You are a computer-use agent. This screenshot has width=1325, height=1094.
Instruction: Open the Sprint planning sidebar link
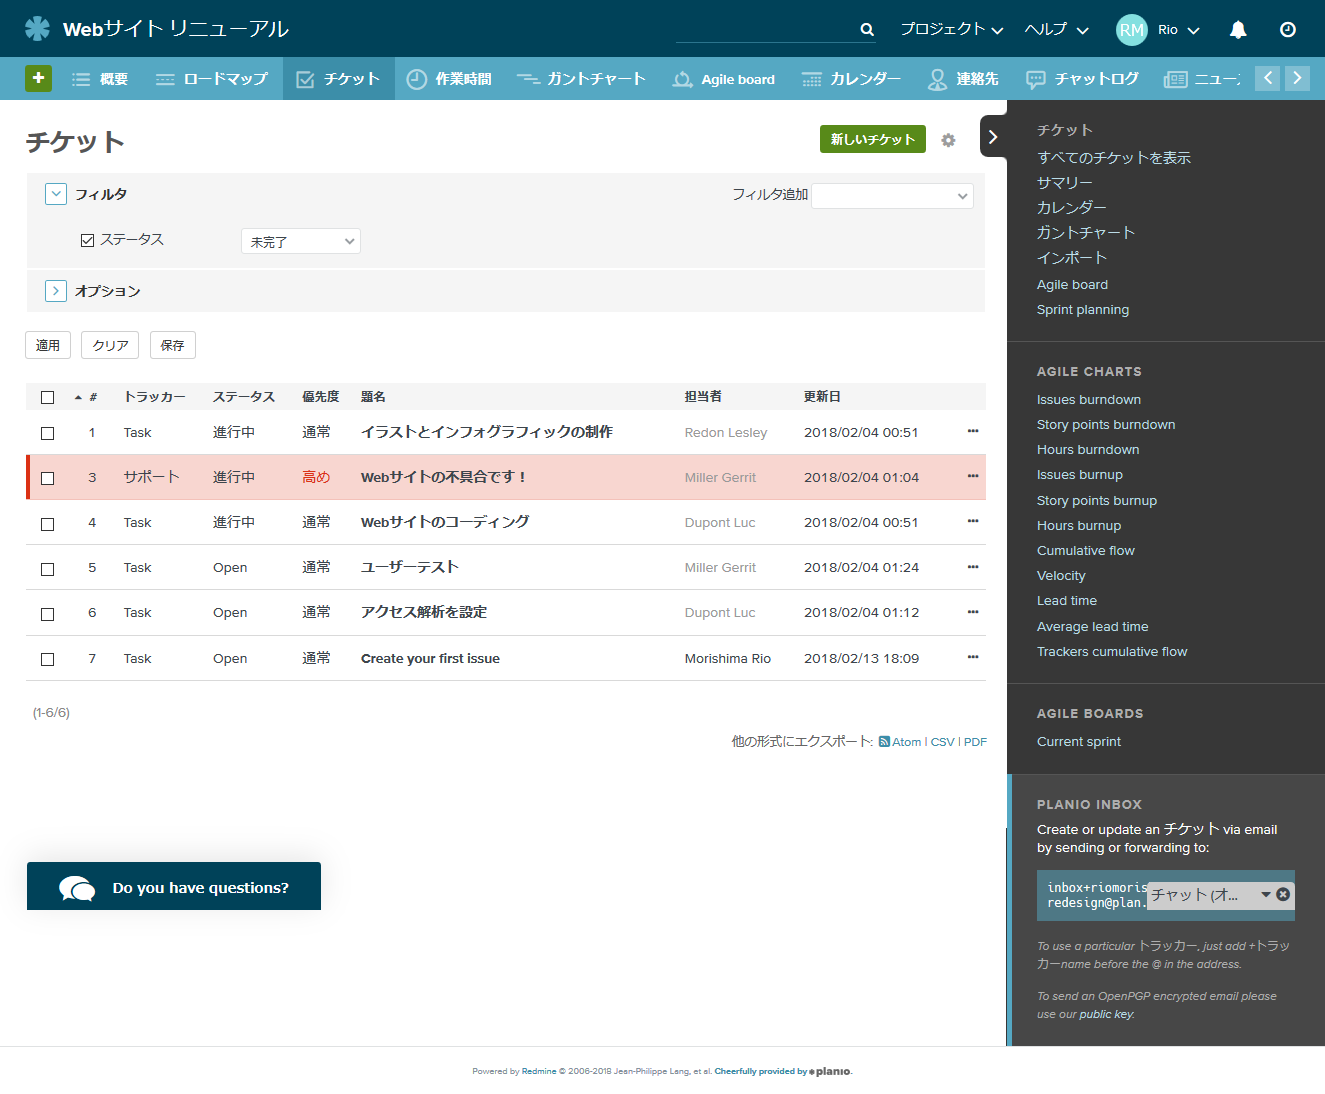point(1083,310)
